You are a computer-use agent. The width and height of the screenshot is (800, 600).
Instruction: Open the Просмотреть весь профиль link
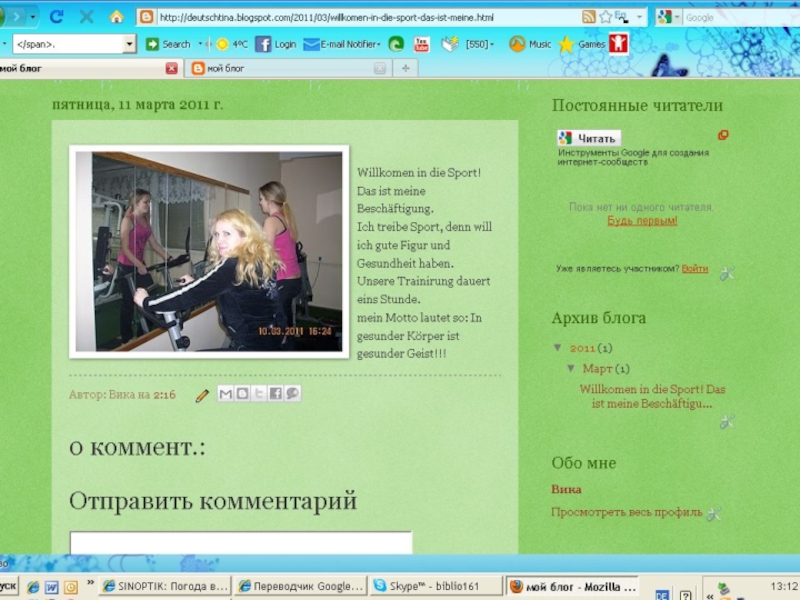pos(626,512)
